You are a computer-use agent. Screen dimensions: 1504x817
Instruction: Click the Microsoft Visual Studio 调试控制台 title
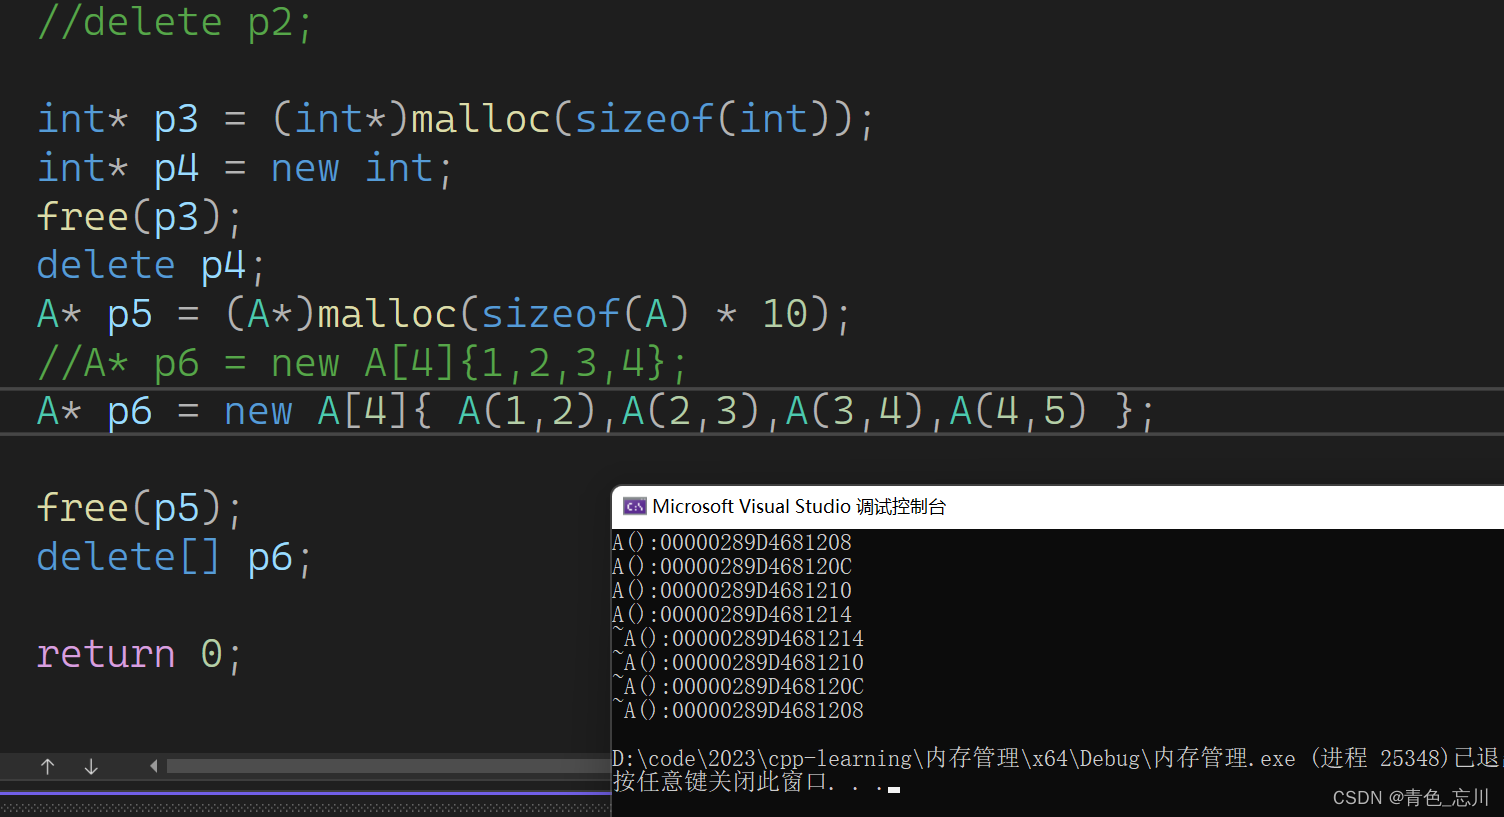(799, 507)
